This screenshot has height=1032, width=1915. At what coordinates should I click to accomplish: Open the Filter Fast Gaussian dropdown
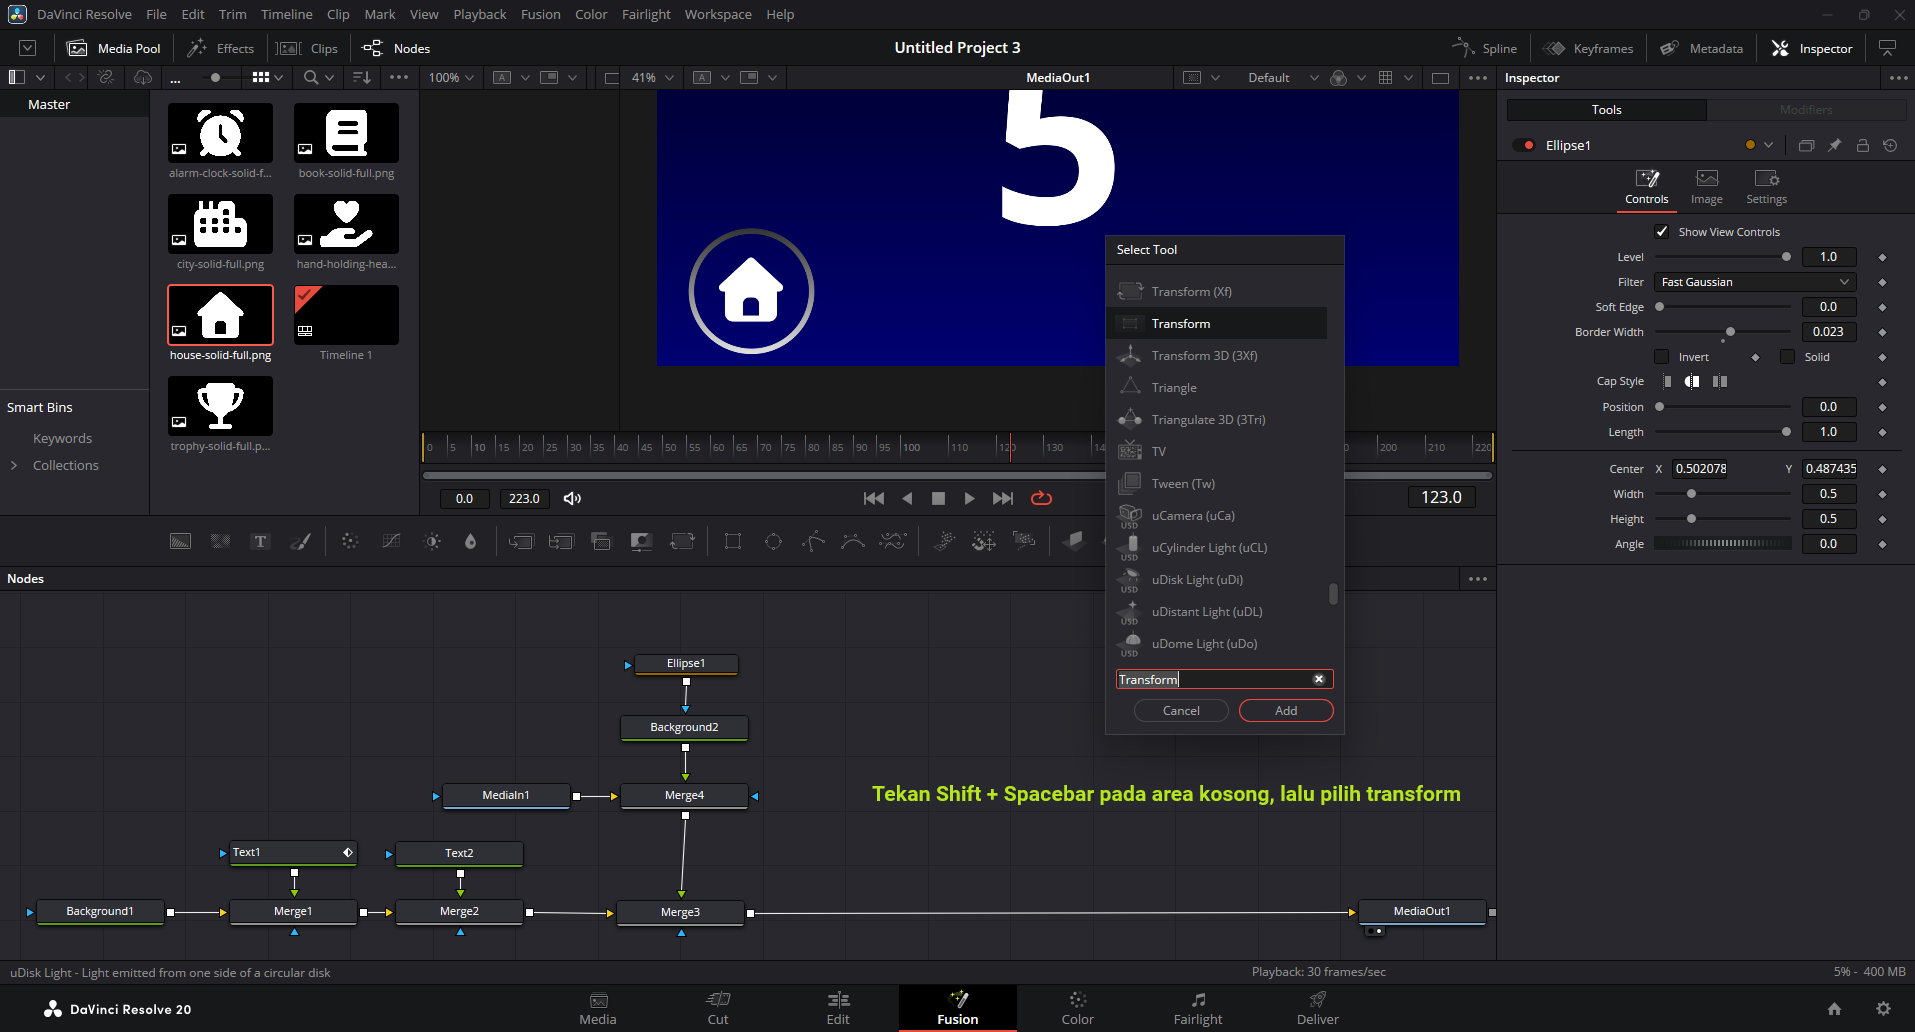pyautogui.click(x=1755, y=282)
